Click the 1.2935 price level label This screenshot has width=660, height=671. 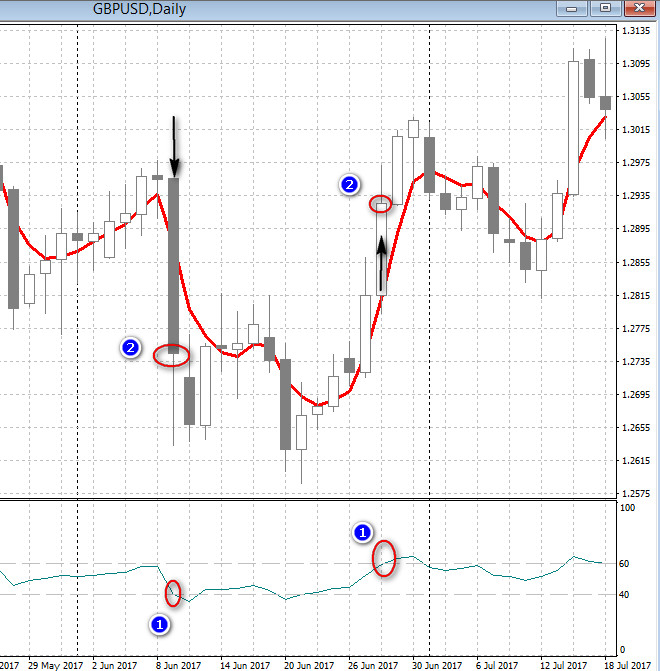[636, 196]
